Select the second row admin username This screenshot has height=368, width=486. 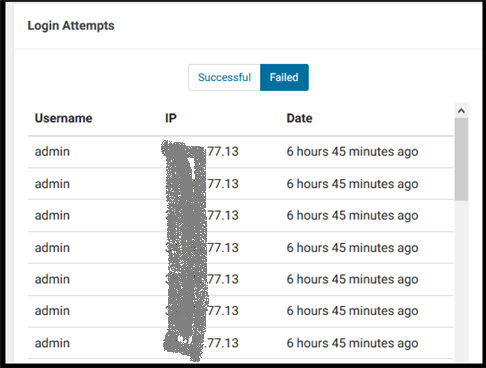pyautogui.click(x=52, y=184)
